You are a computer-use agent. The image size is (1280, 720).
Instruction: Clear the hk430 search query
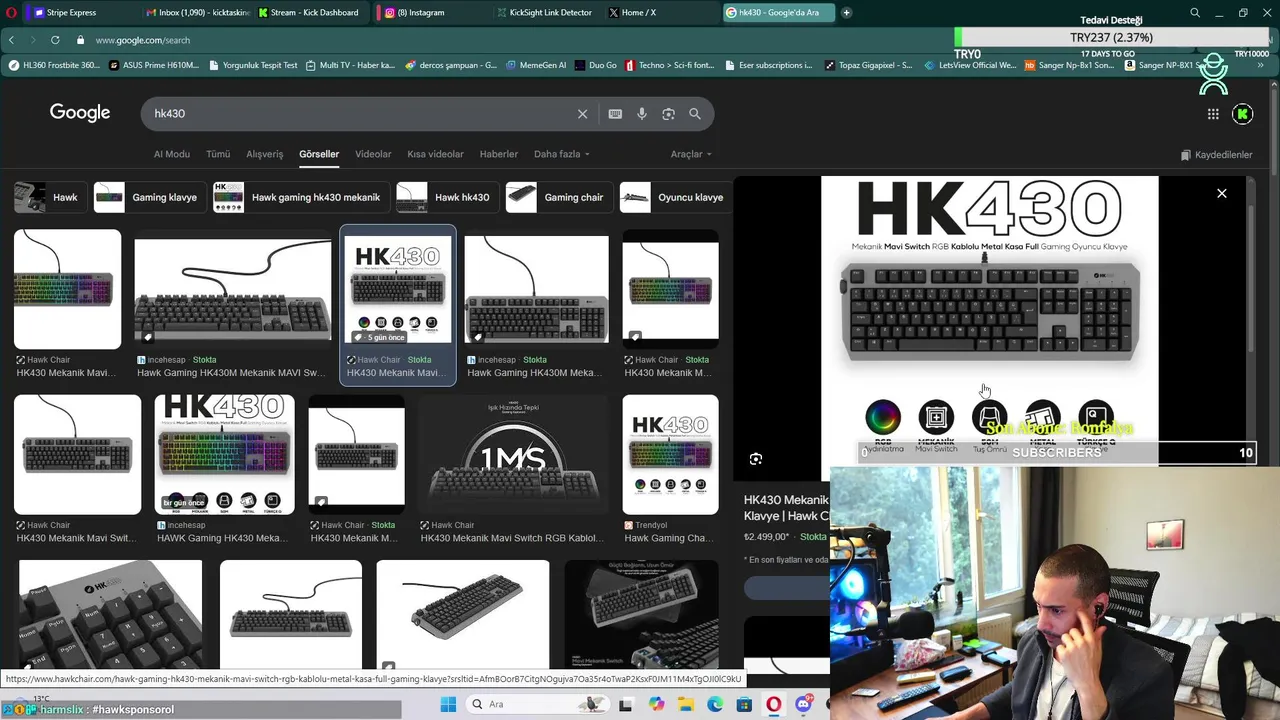click(x=582, y=114)
